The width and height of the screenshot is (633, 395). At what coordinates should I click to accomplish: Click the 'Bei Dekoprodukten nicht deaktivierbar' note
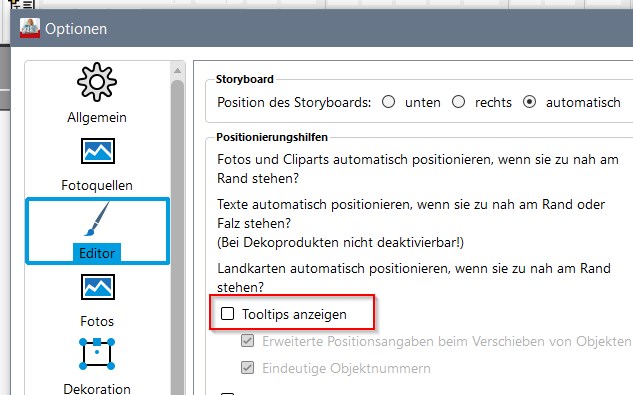[x=340, y=242]
